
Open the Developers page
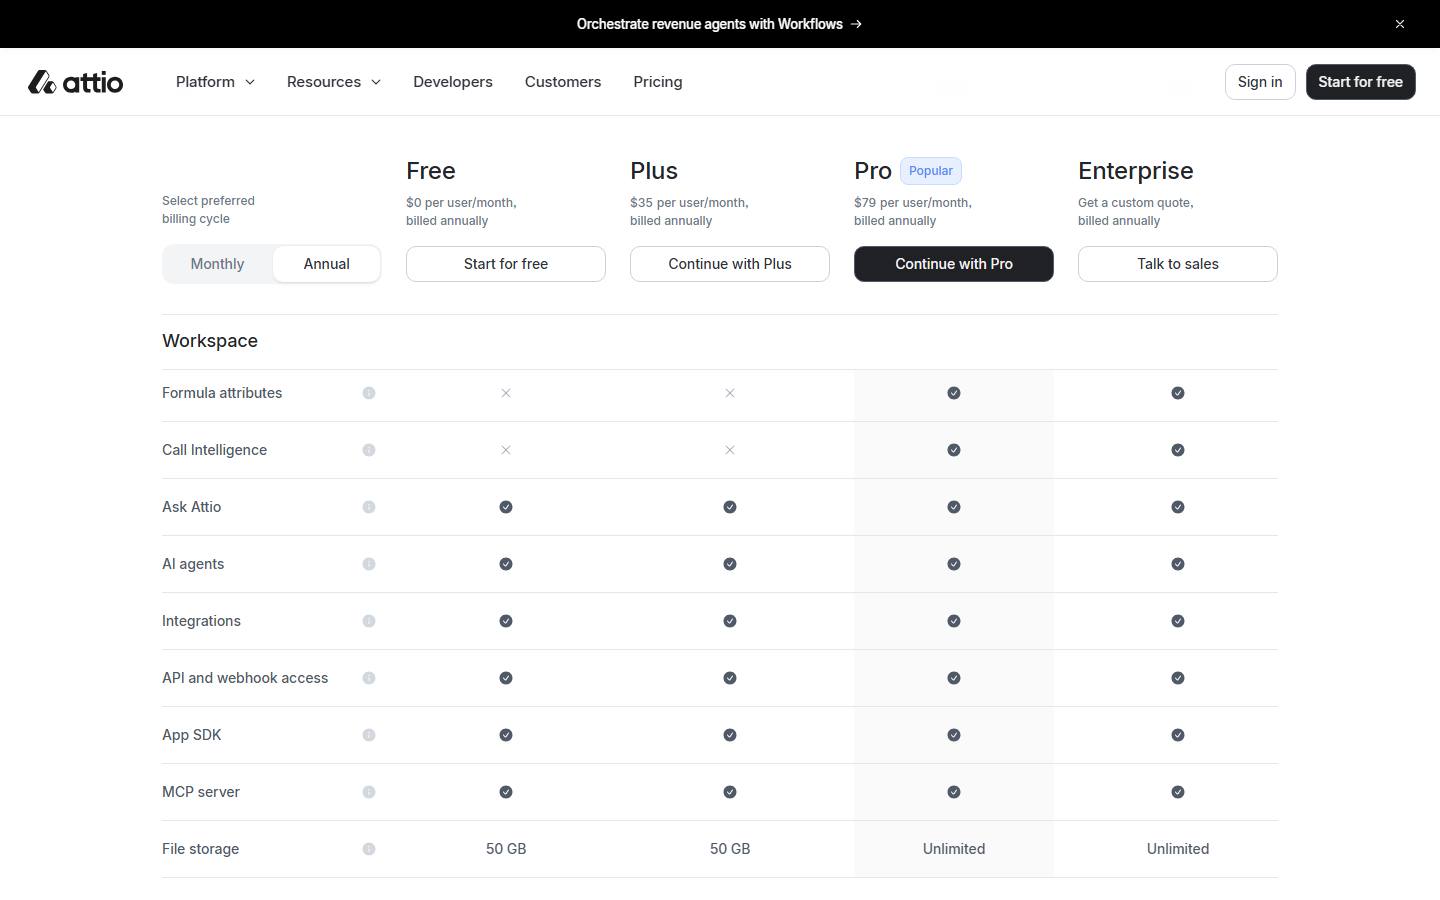pos(453,82)
